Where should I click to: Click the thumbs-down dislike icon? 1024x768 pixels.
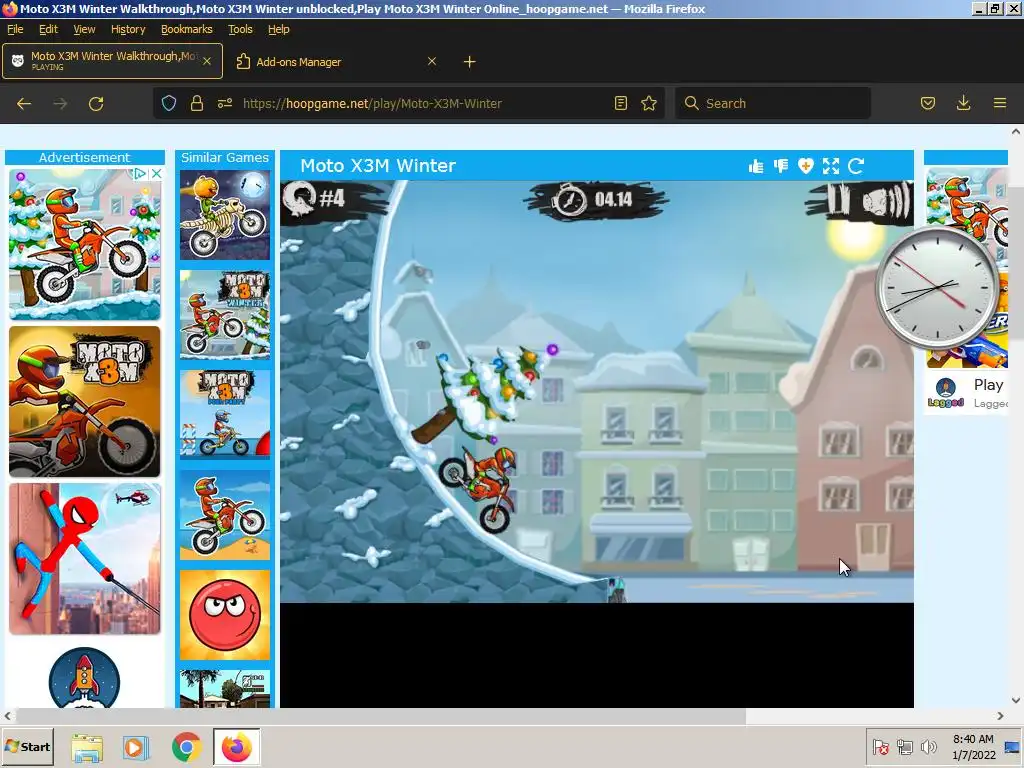click(x=781, y=166)
